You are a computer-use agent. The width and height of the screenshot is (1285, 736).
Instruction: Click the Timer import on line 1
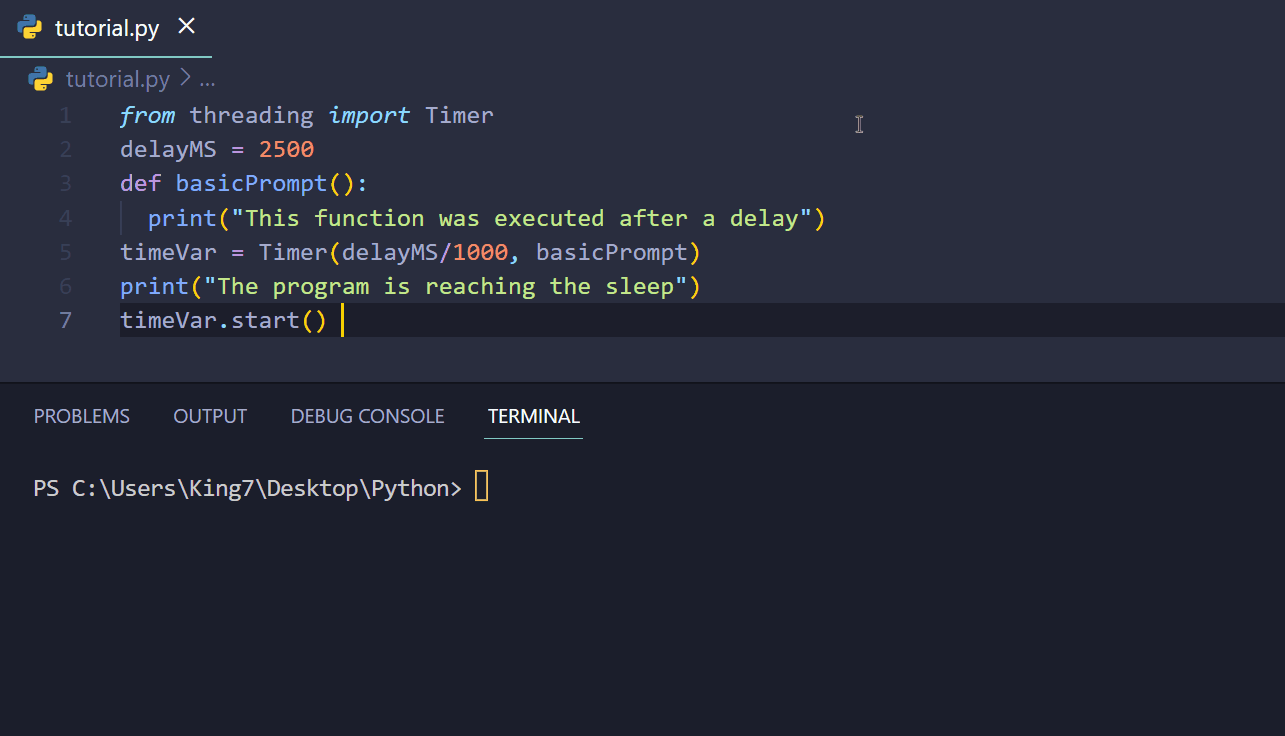pos(459,115)
